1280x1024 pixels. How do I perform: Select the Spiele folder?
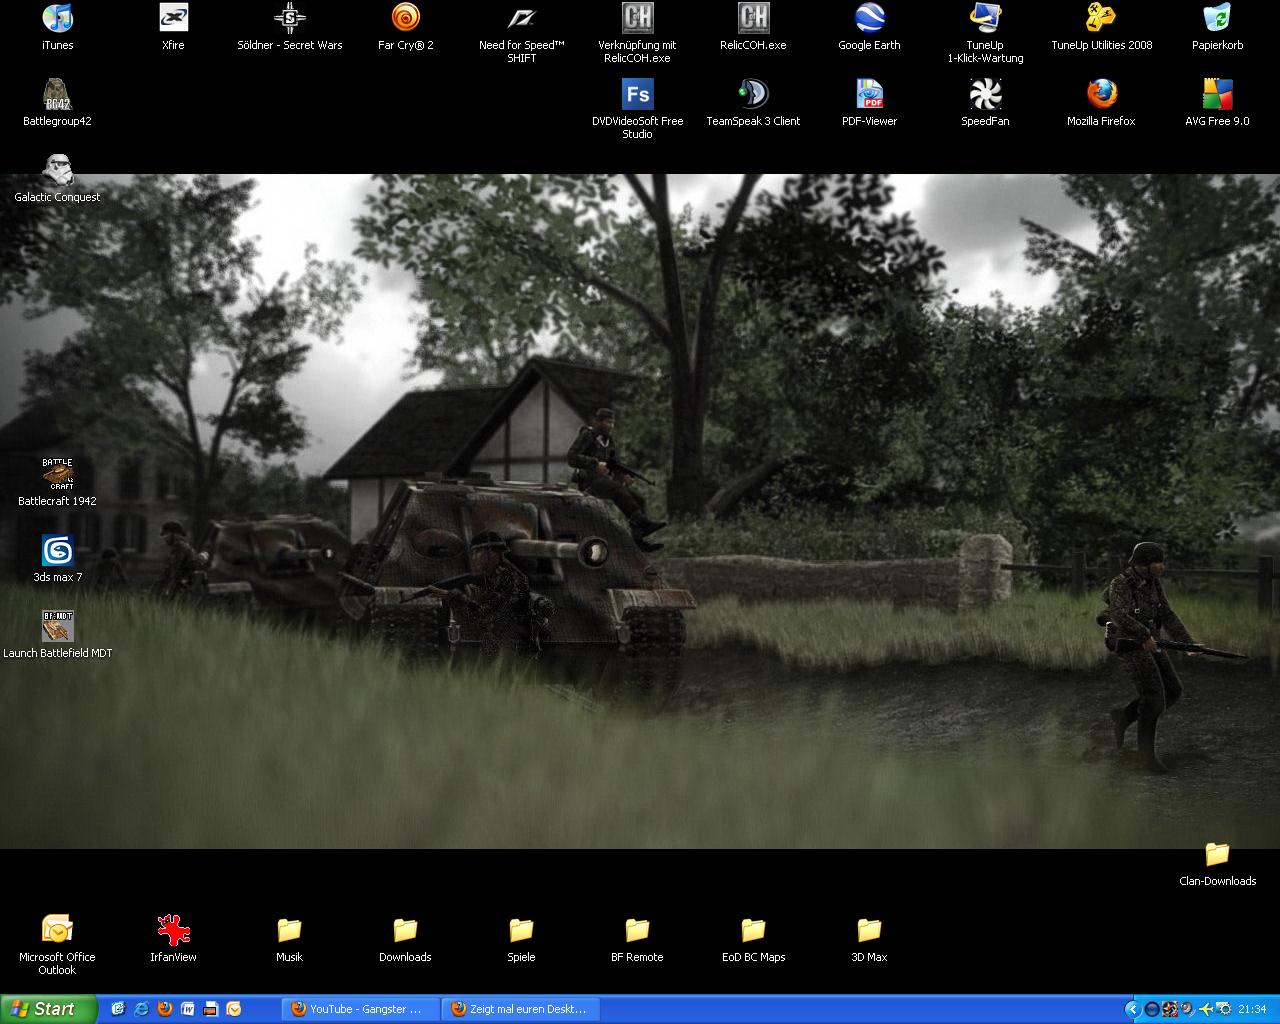pos(521,939)
